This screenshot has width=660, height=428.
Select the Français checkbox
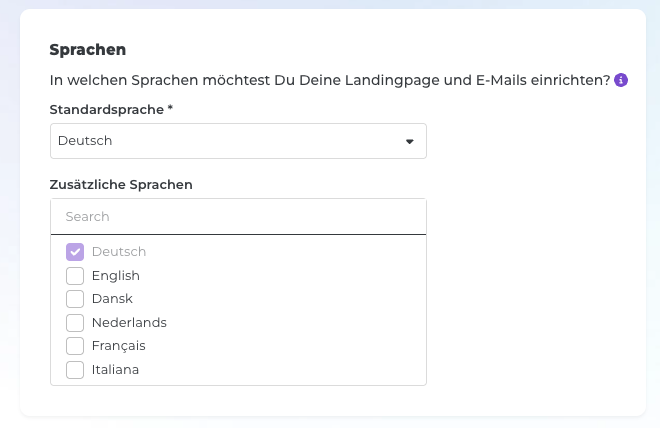click(75, 346)
